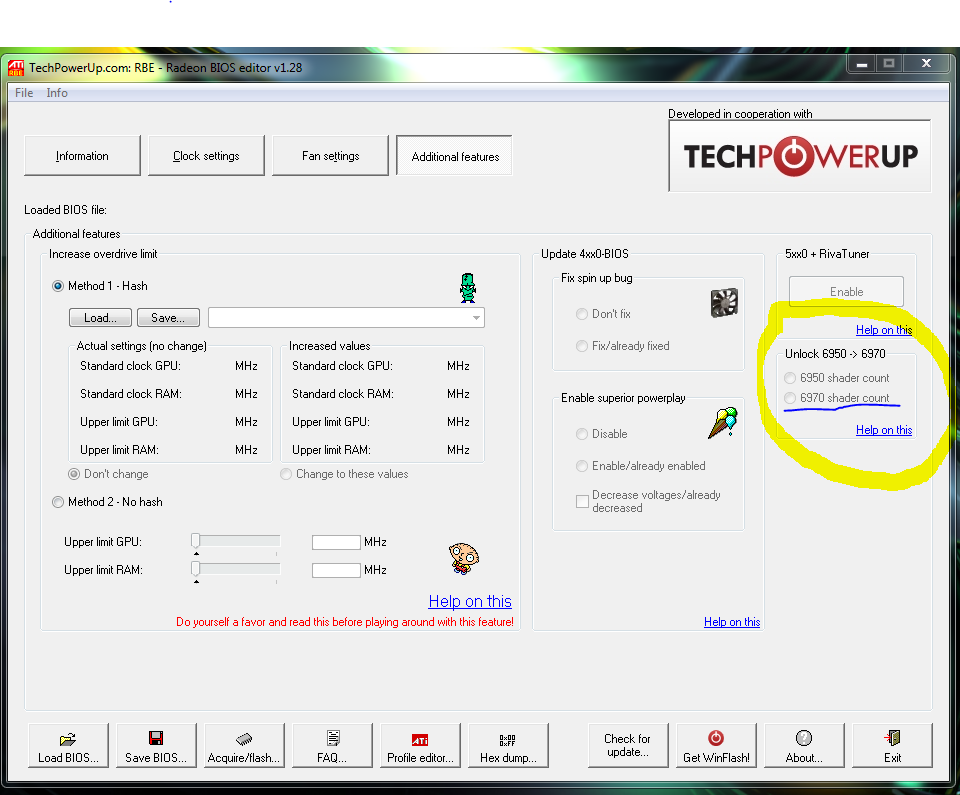Select Don't fix spin up bug option

coord(582,314)
